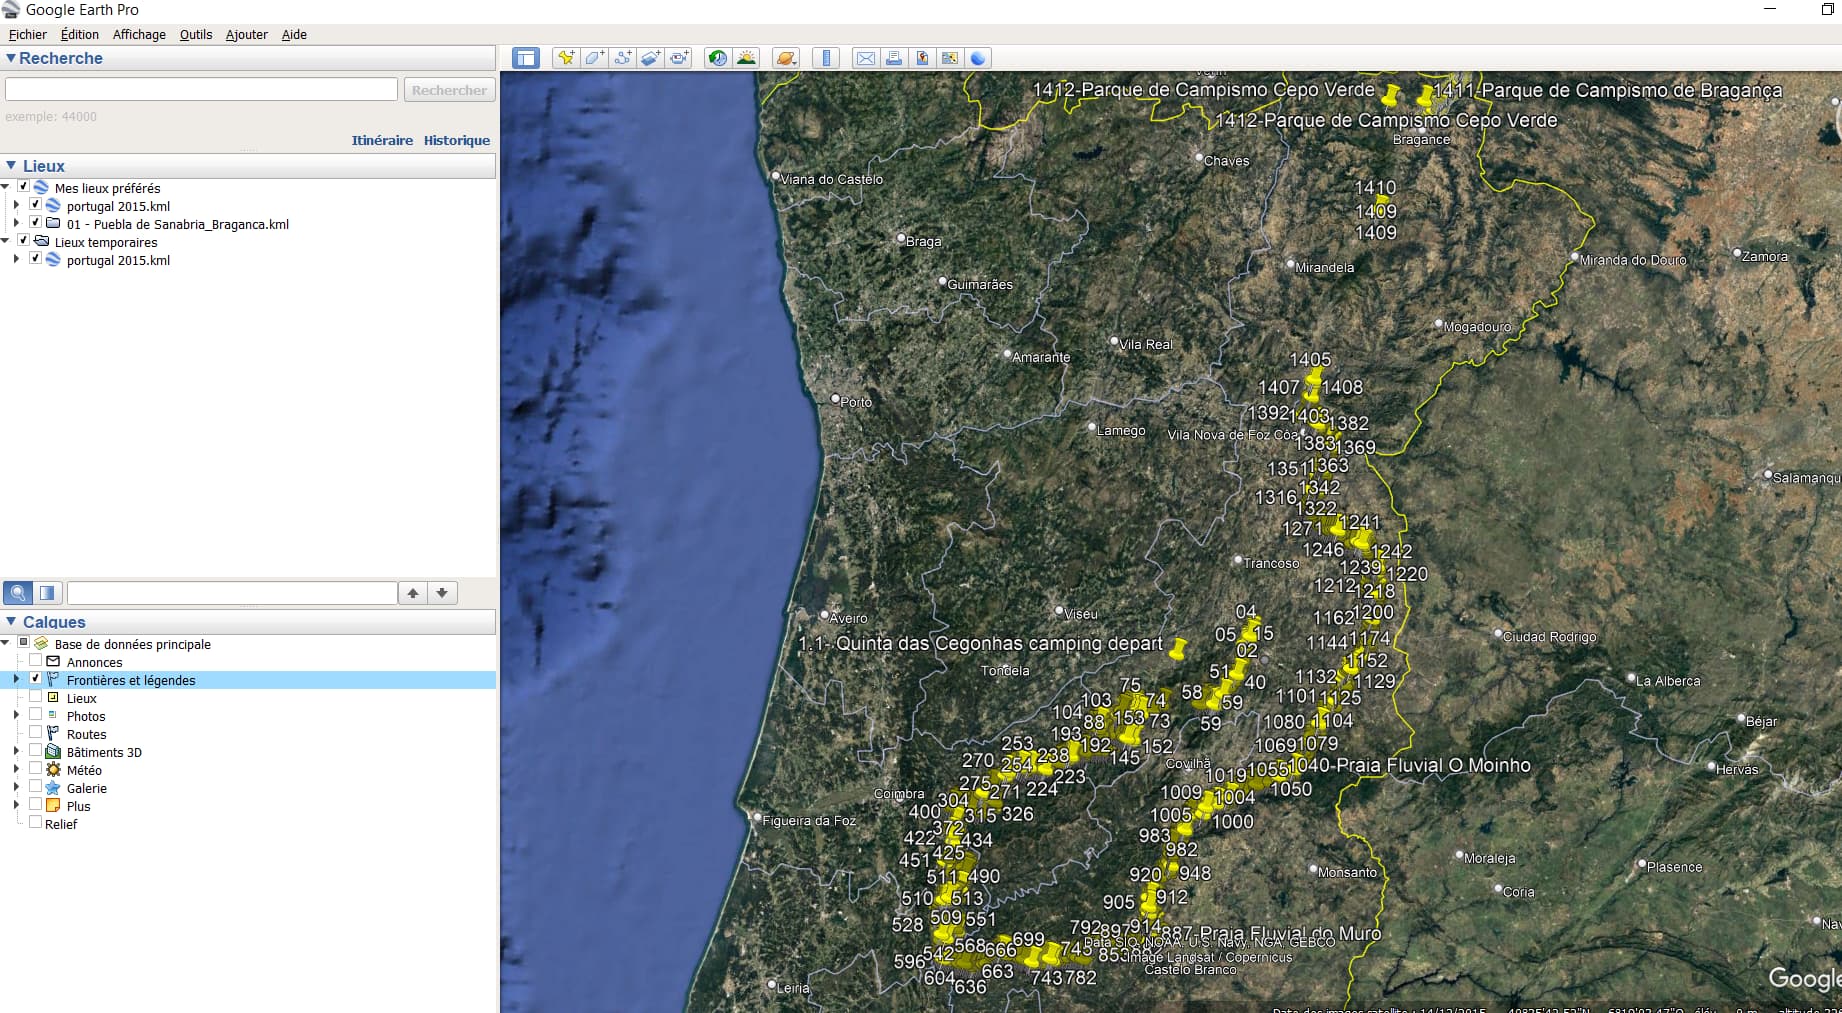Click the Météo sun layer icon
Image resolution: width=1842 pixels, height=1013 pixels.
coord(53,770)
